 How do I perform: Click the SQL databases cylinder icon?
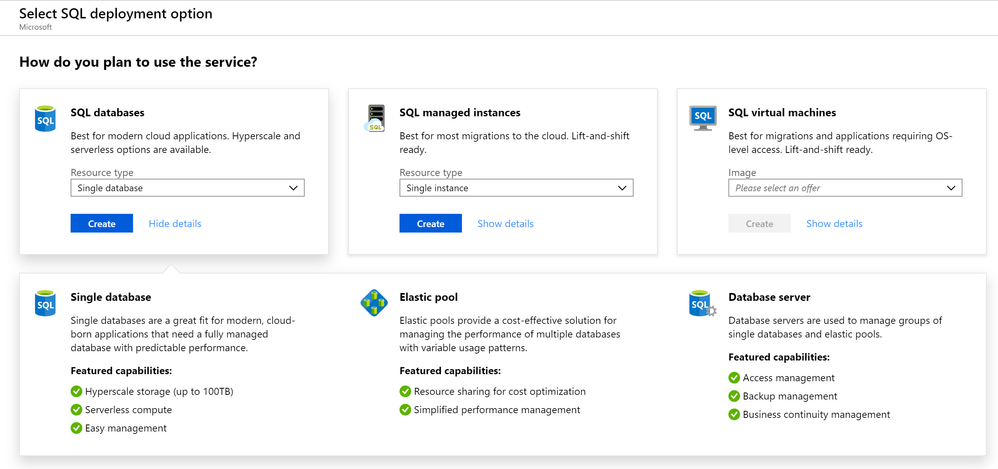click(x=46, y=119)
